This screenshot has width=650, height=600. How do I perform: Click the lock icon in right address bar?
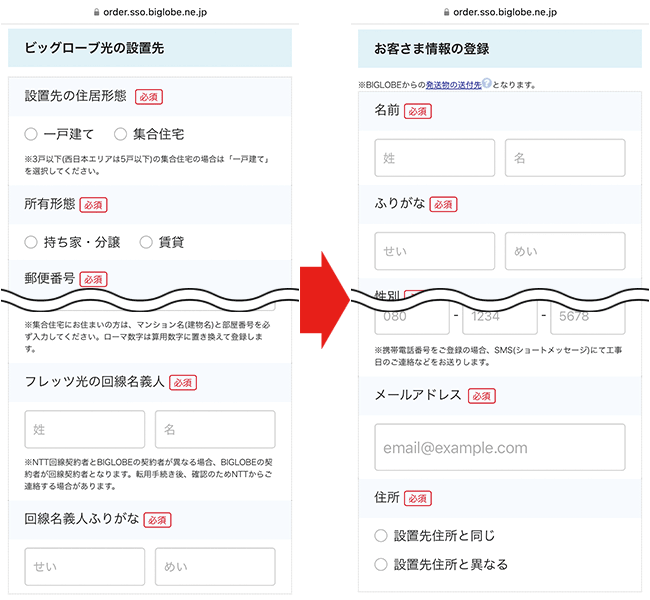click(x=446, y=12)
